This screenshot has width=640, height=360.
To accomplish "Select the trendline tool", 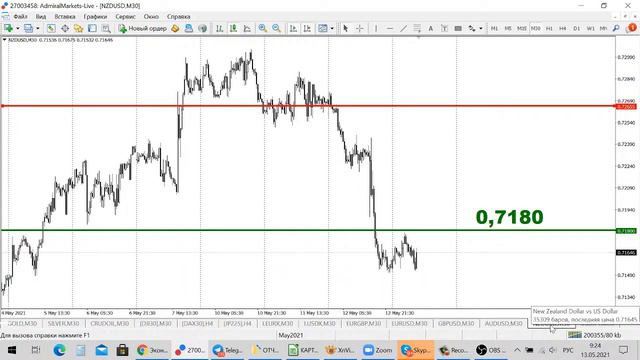I will click(403, 28).
